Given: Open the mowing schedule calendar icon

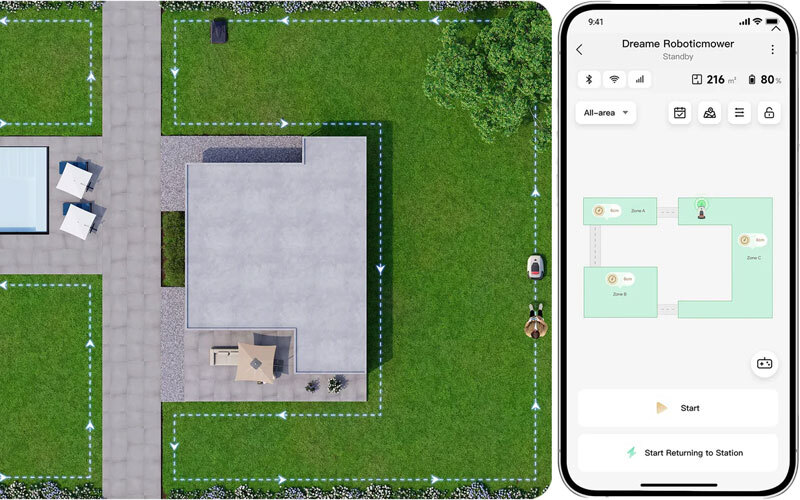Looking at the screenshot, I should (x=680, y=113).
